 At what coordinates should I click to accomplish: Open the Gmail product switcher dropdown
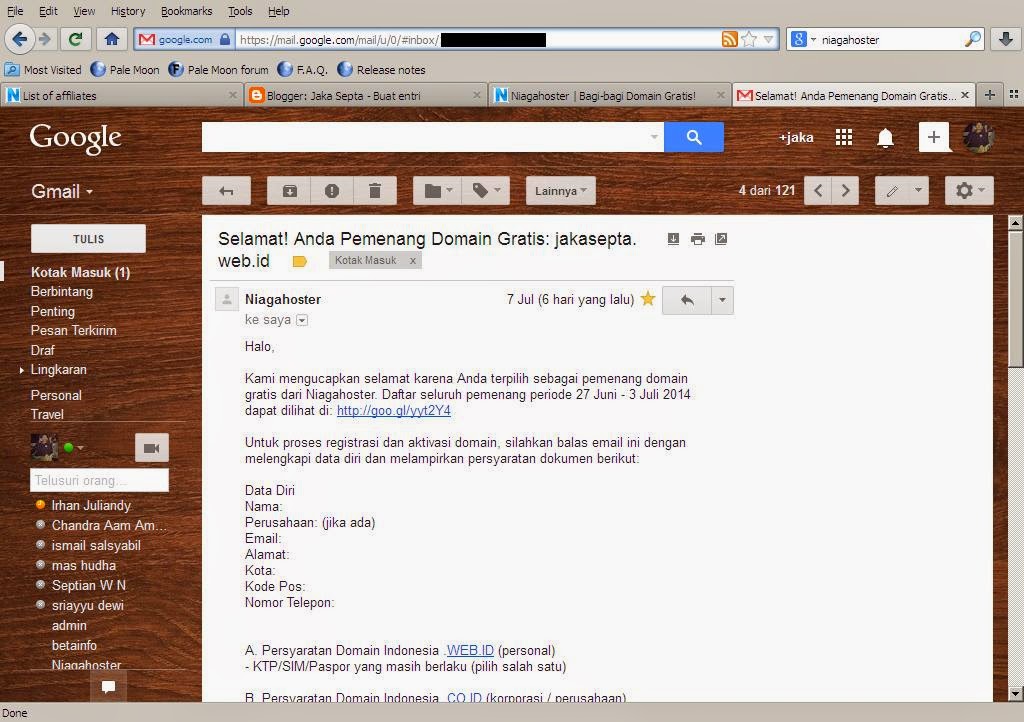point(63,192)
